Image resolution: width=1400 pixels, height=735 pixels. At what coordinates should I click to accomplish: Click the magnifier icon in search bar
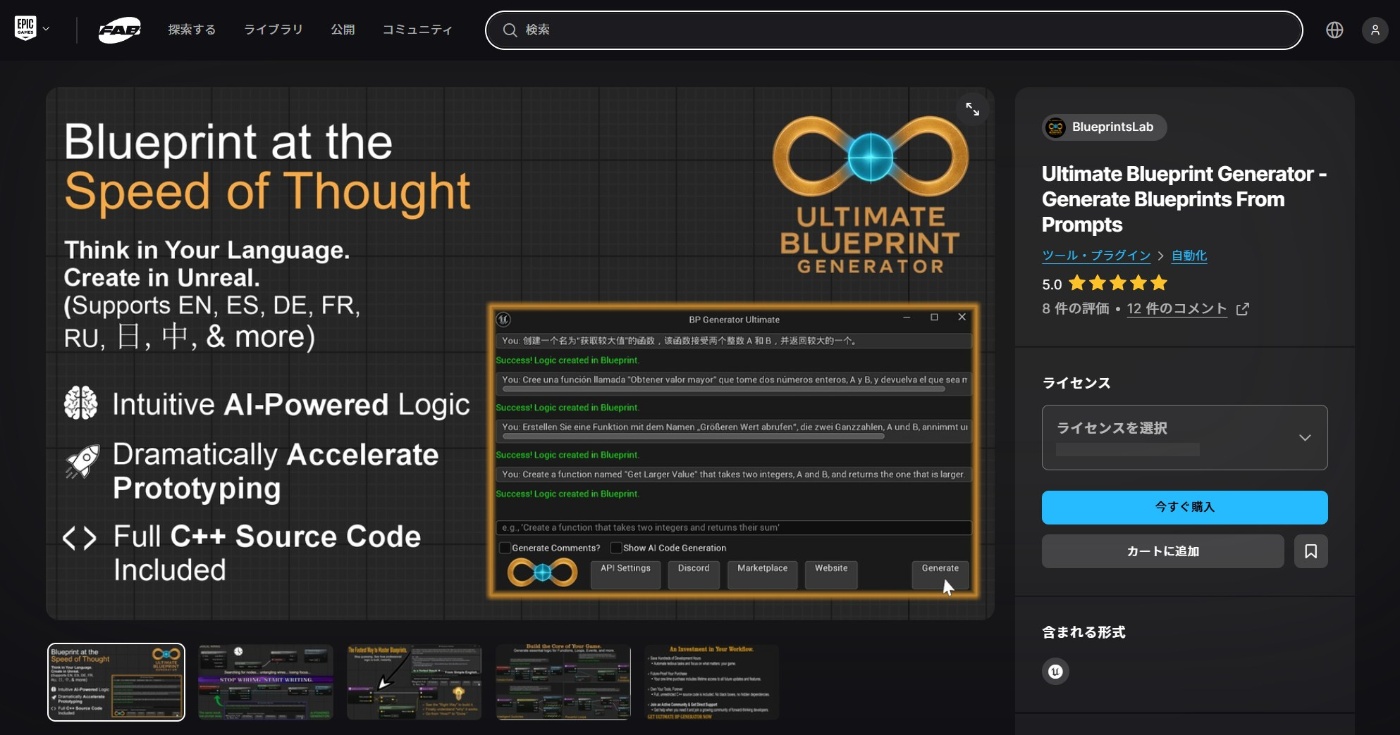coord(510,30)
